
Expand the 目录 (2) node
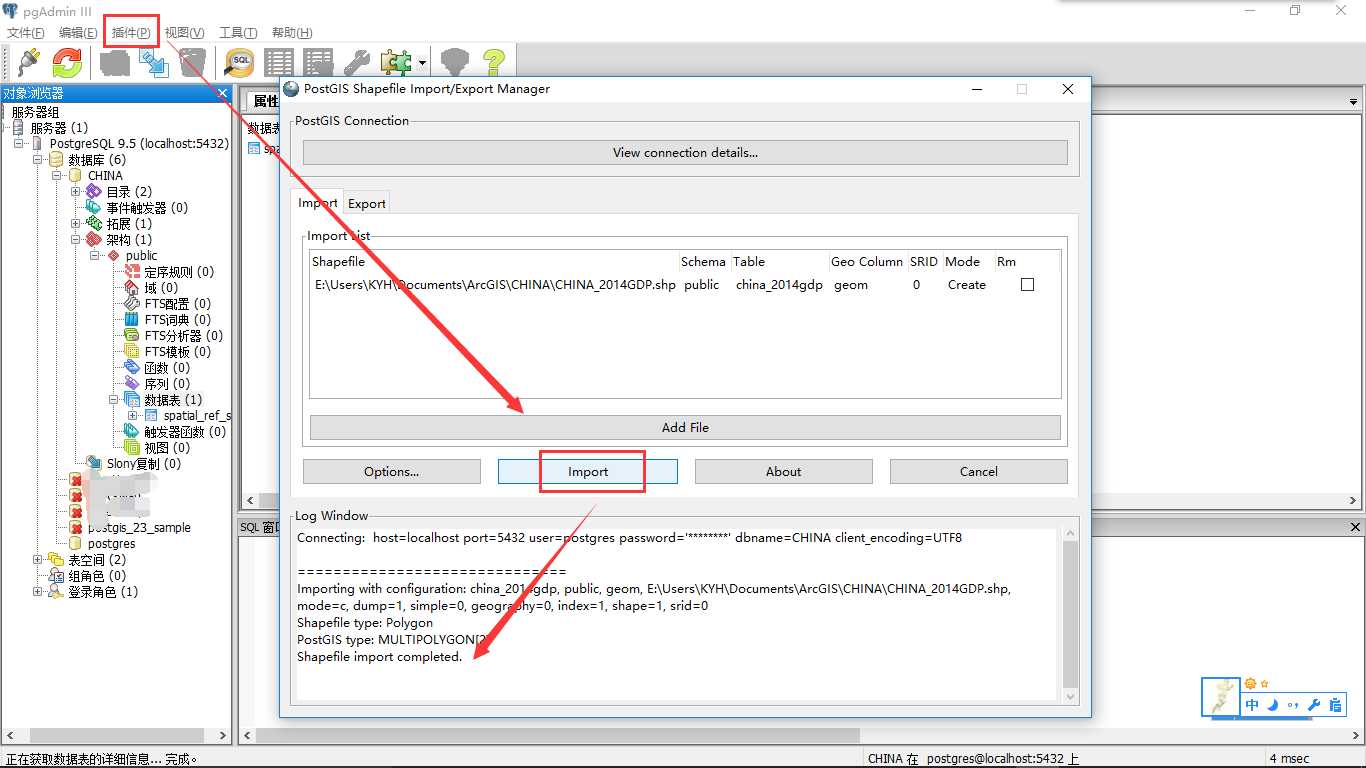tap(76, 191)
